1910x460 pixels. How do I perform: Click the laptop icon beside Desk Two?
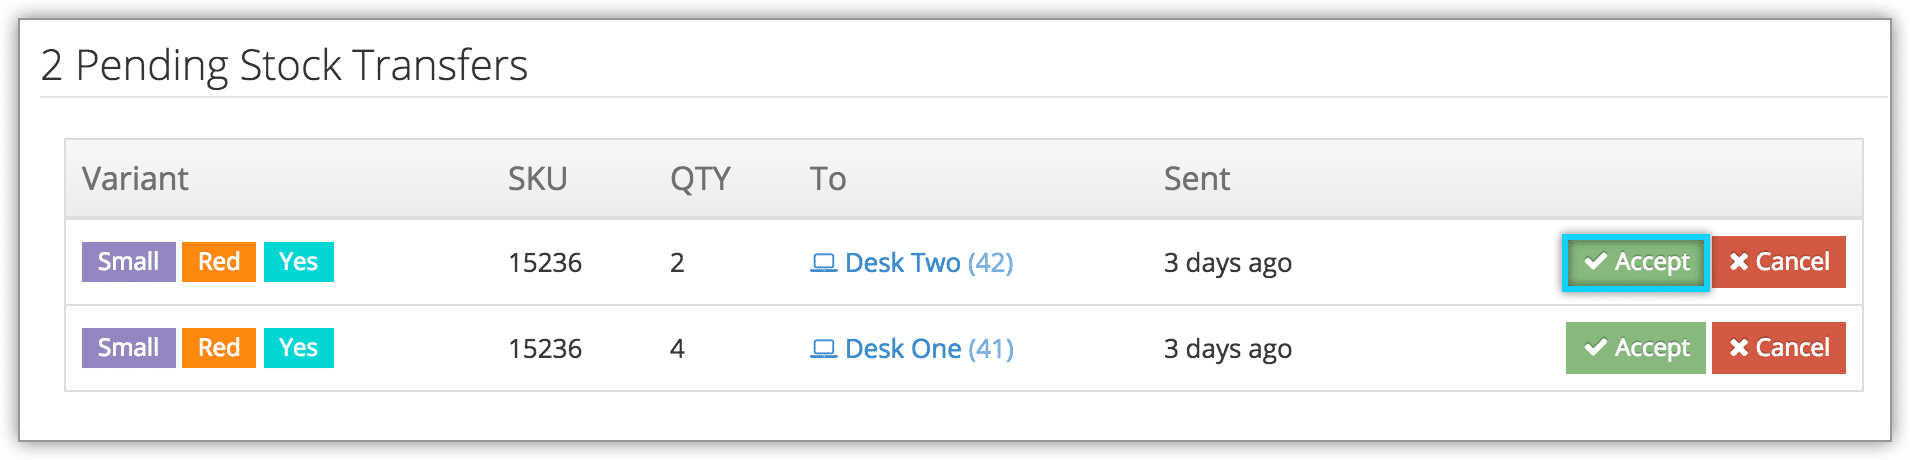(x=823, y=263)
